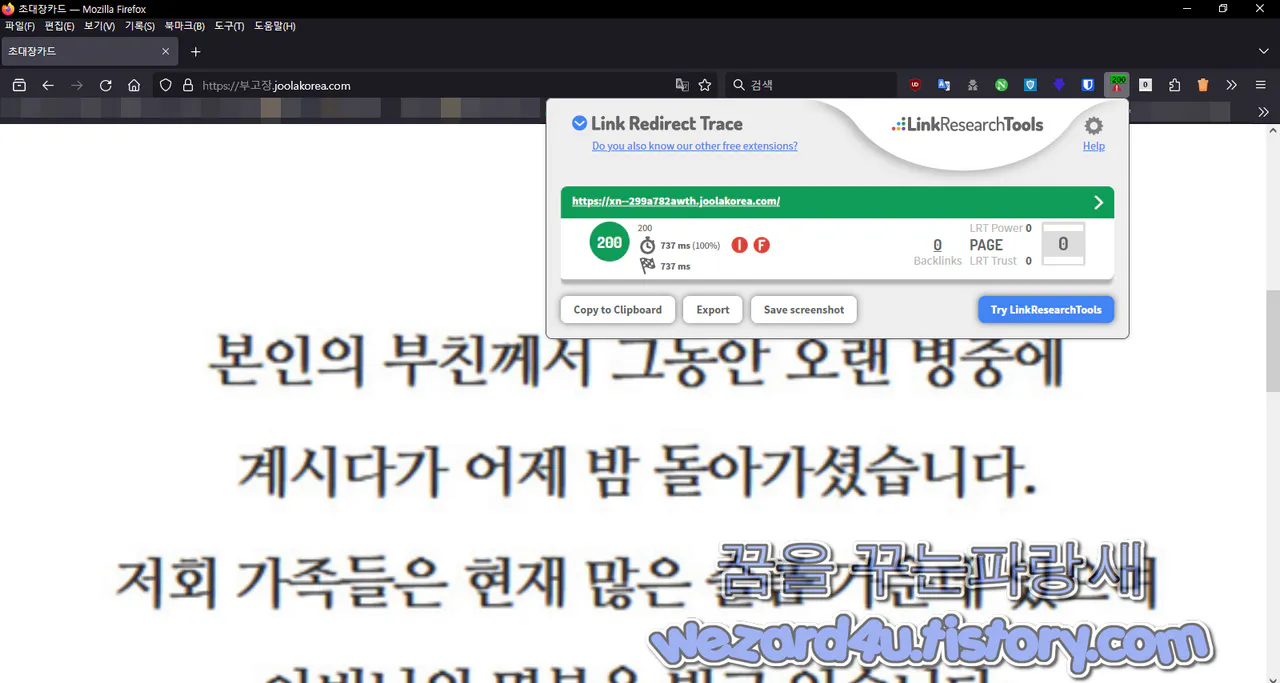Viewport: 1280px width, 683px height.
Task: Select the 초대장카드 tab
Action: point(90,51)
